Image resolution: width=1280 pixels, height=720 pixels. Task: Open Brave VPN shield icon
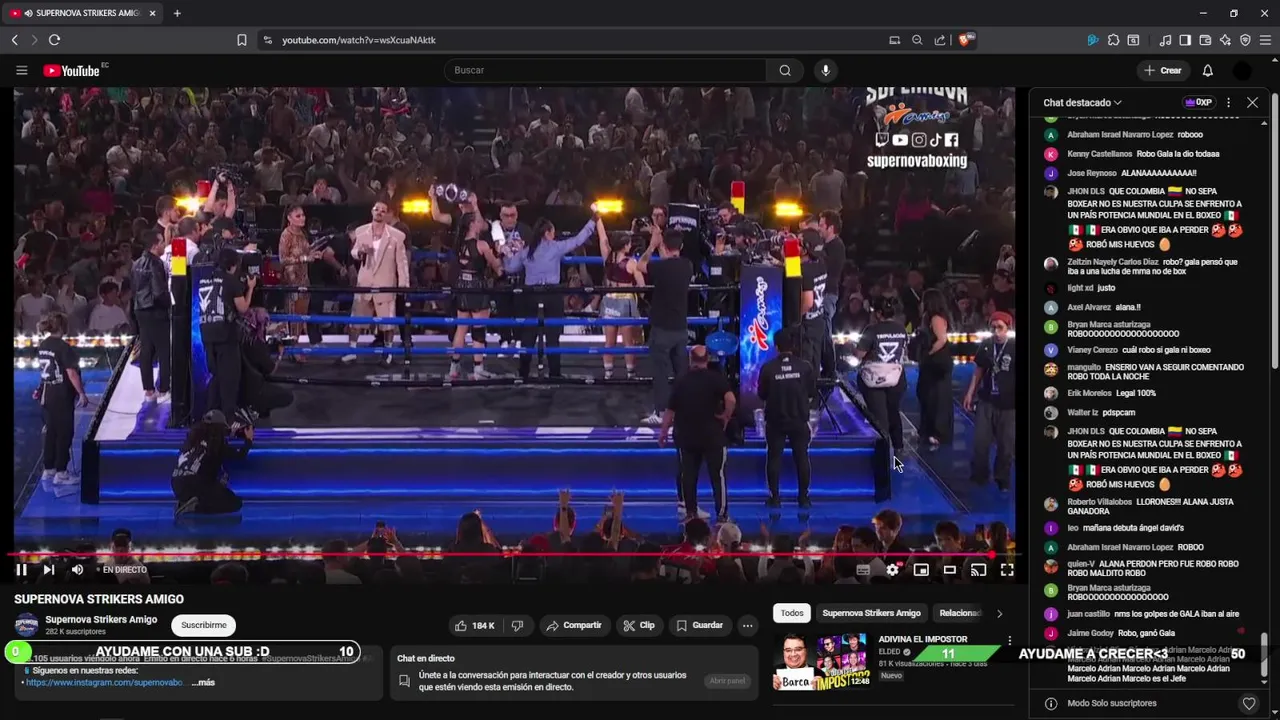pos(1245,40)
